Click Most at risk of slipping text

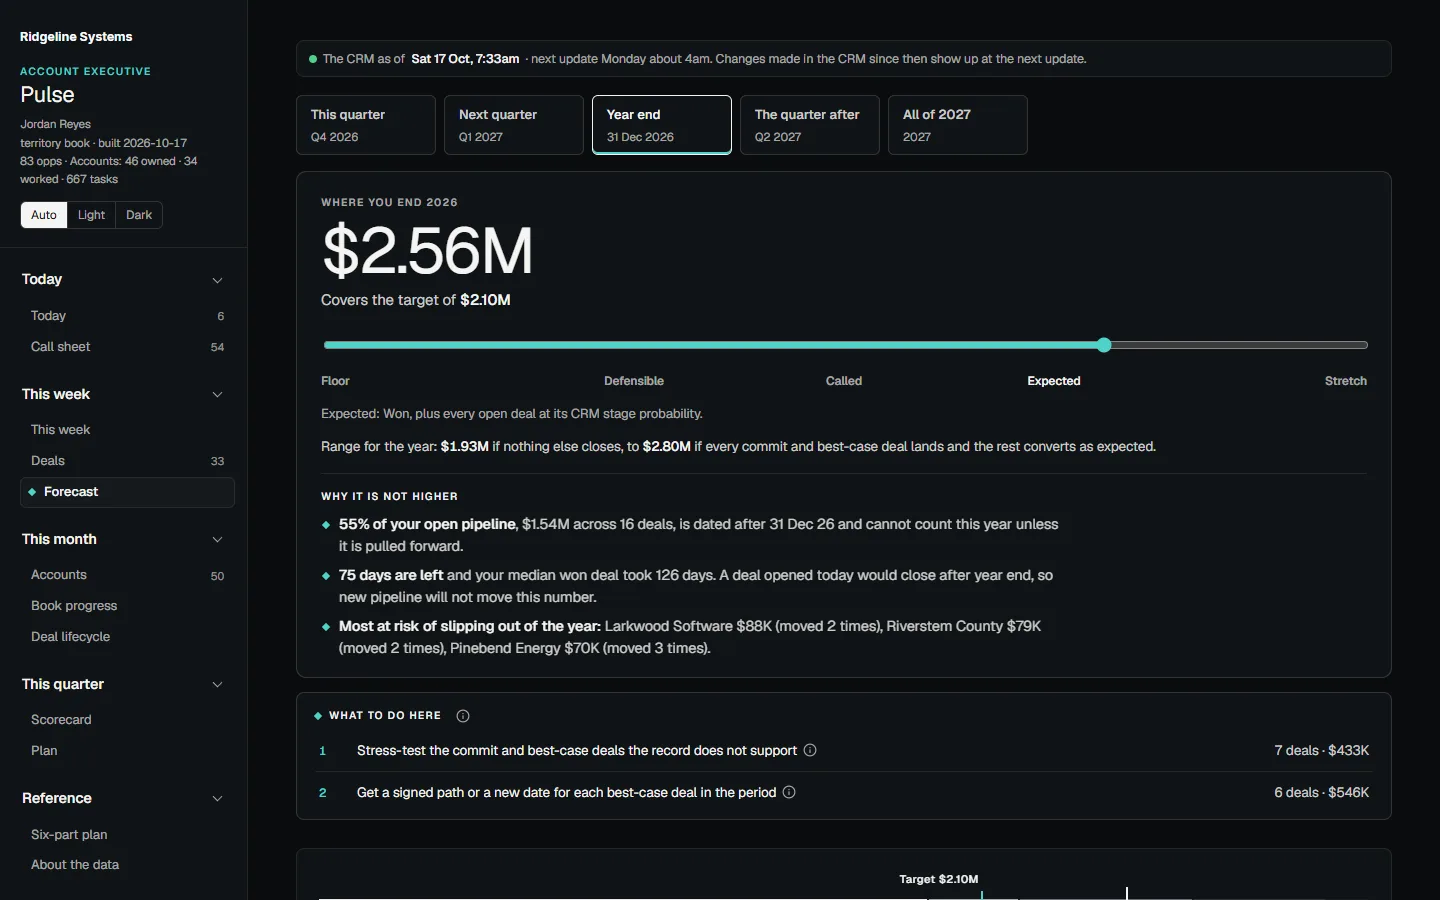[470, 627]
